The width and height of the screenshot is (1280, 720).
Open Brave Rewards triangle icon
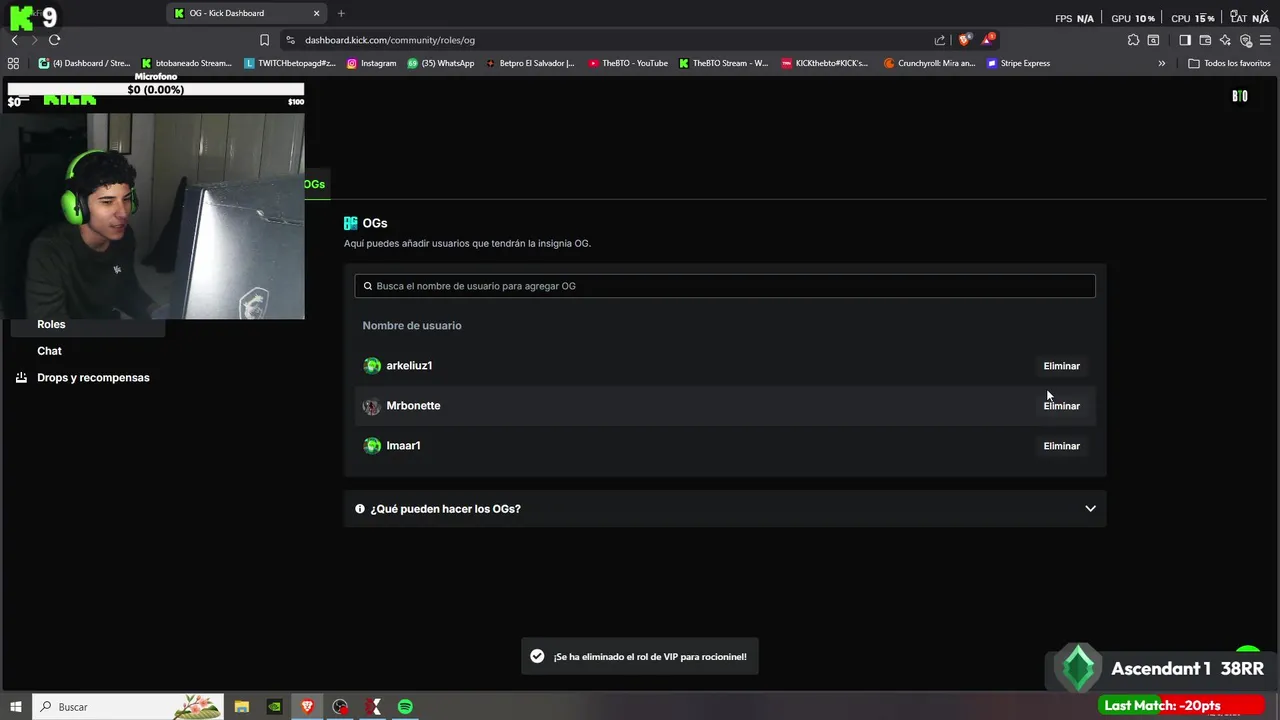988,40
